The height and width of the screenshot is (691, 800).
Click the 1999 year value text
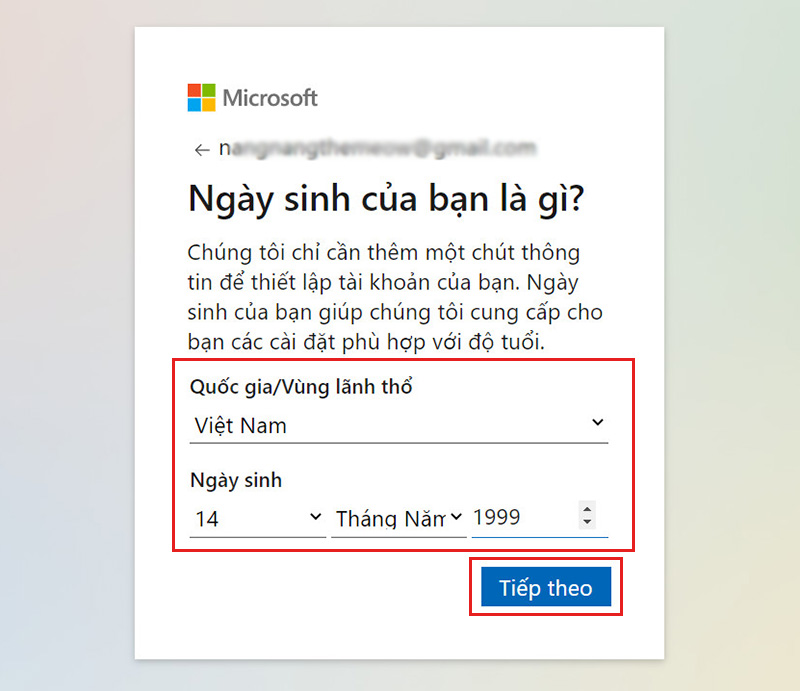496,517
